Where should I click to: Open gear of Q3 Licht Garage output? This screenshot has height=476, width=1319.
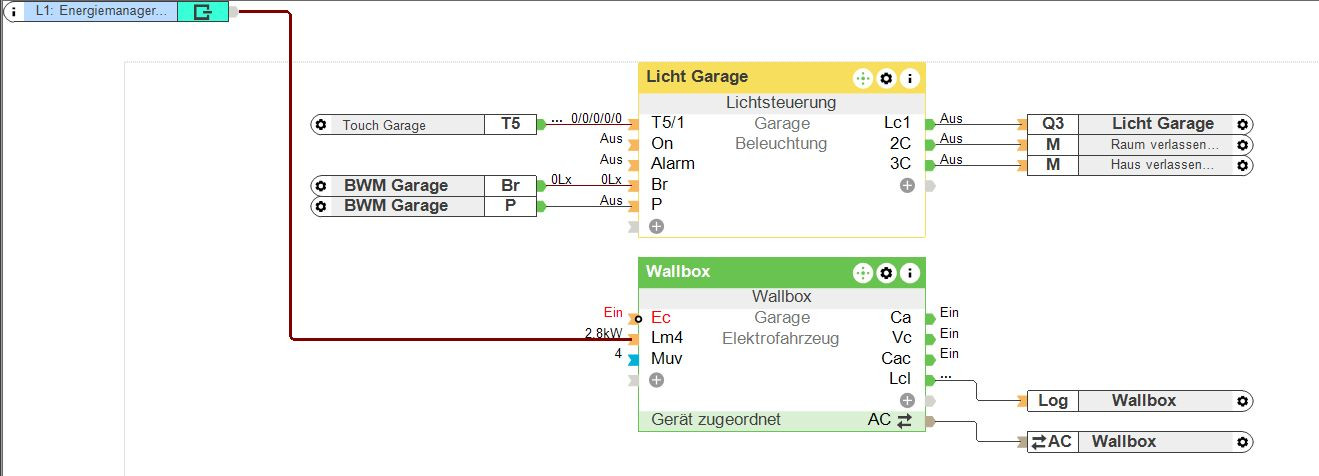(x=1242, y=124)
